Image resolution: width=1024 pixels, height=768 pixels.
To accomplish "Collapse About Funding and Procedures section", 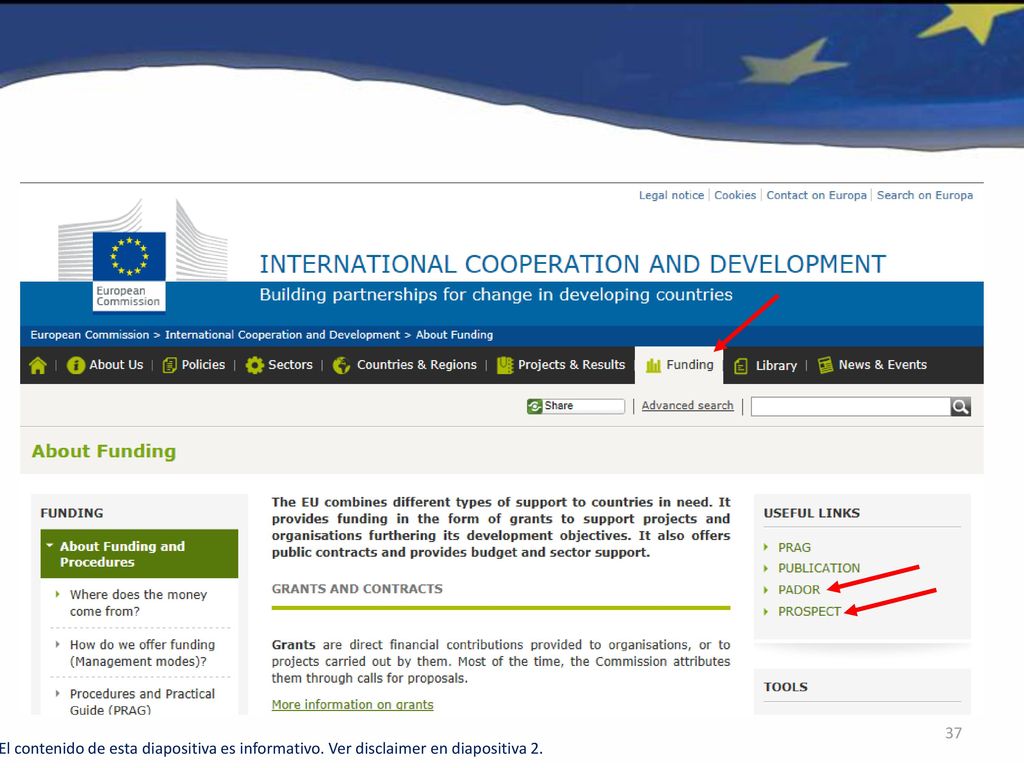I will click(139, 554).
